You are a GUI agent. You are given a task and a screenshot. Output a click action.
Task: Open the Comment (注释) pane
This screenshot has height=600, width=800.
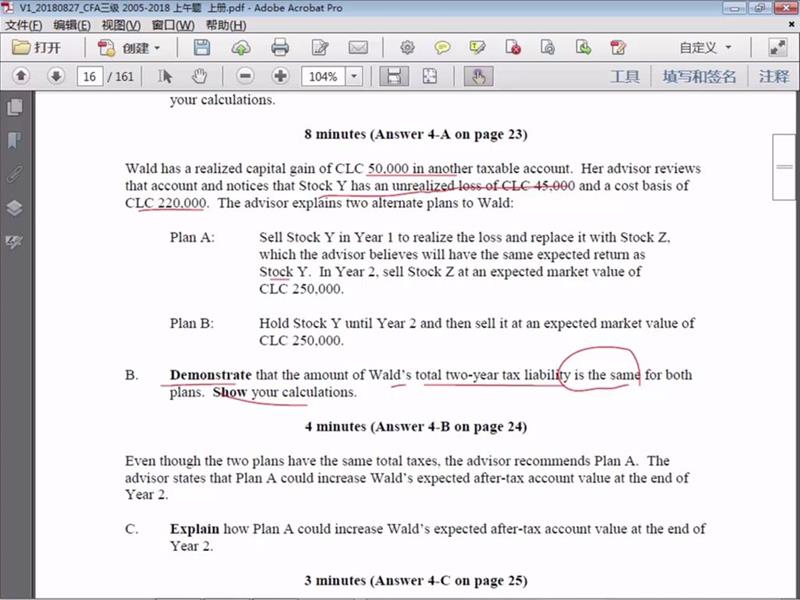coord(773,77)
